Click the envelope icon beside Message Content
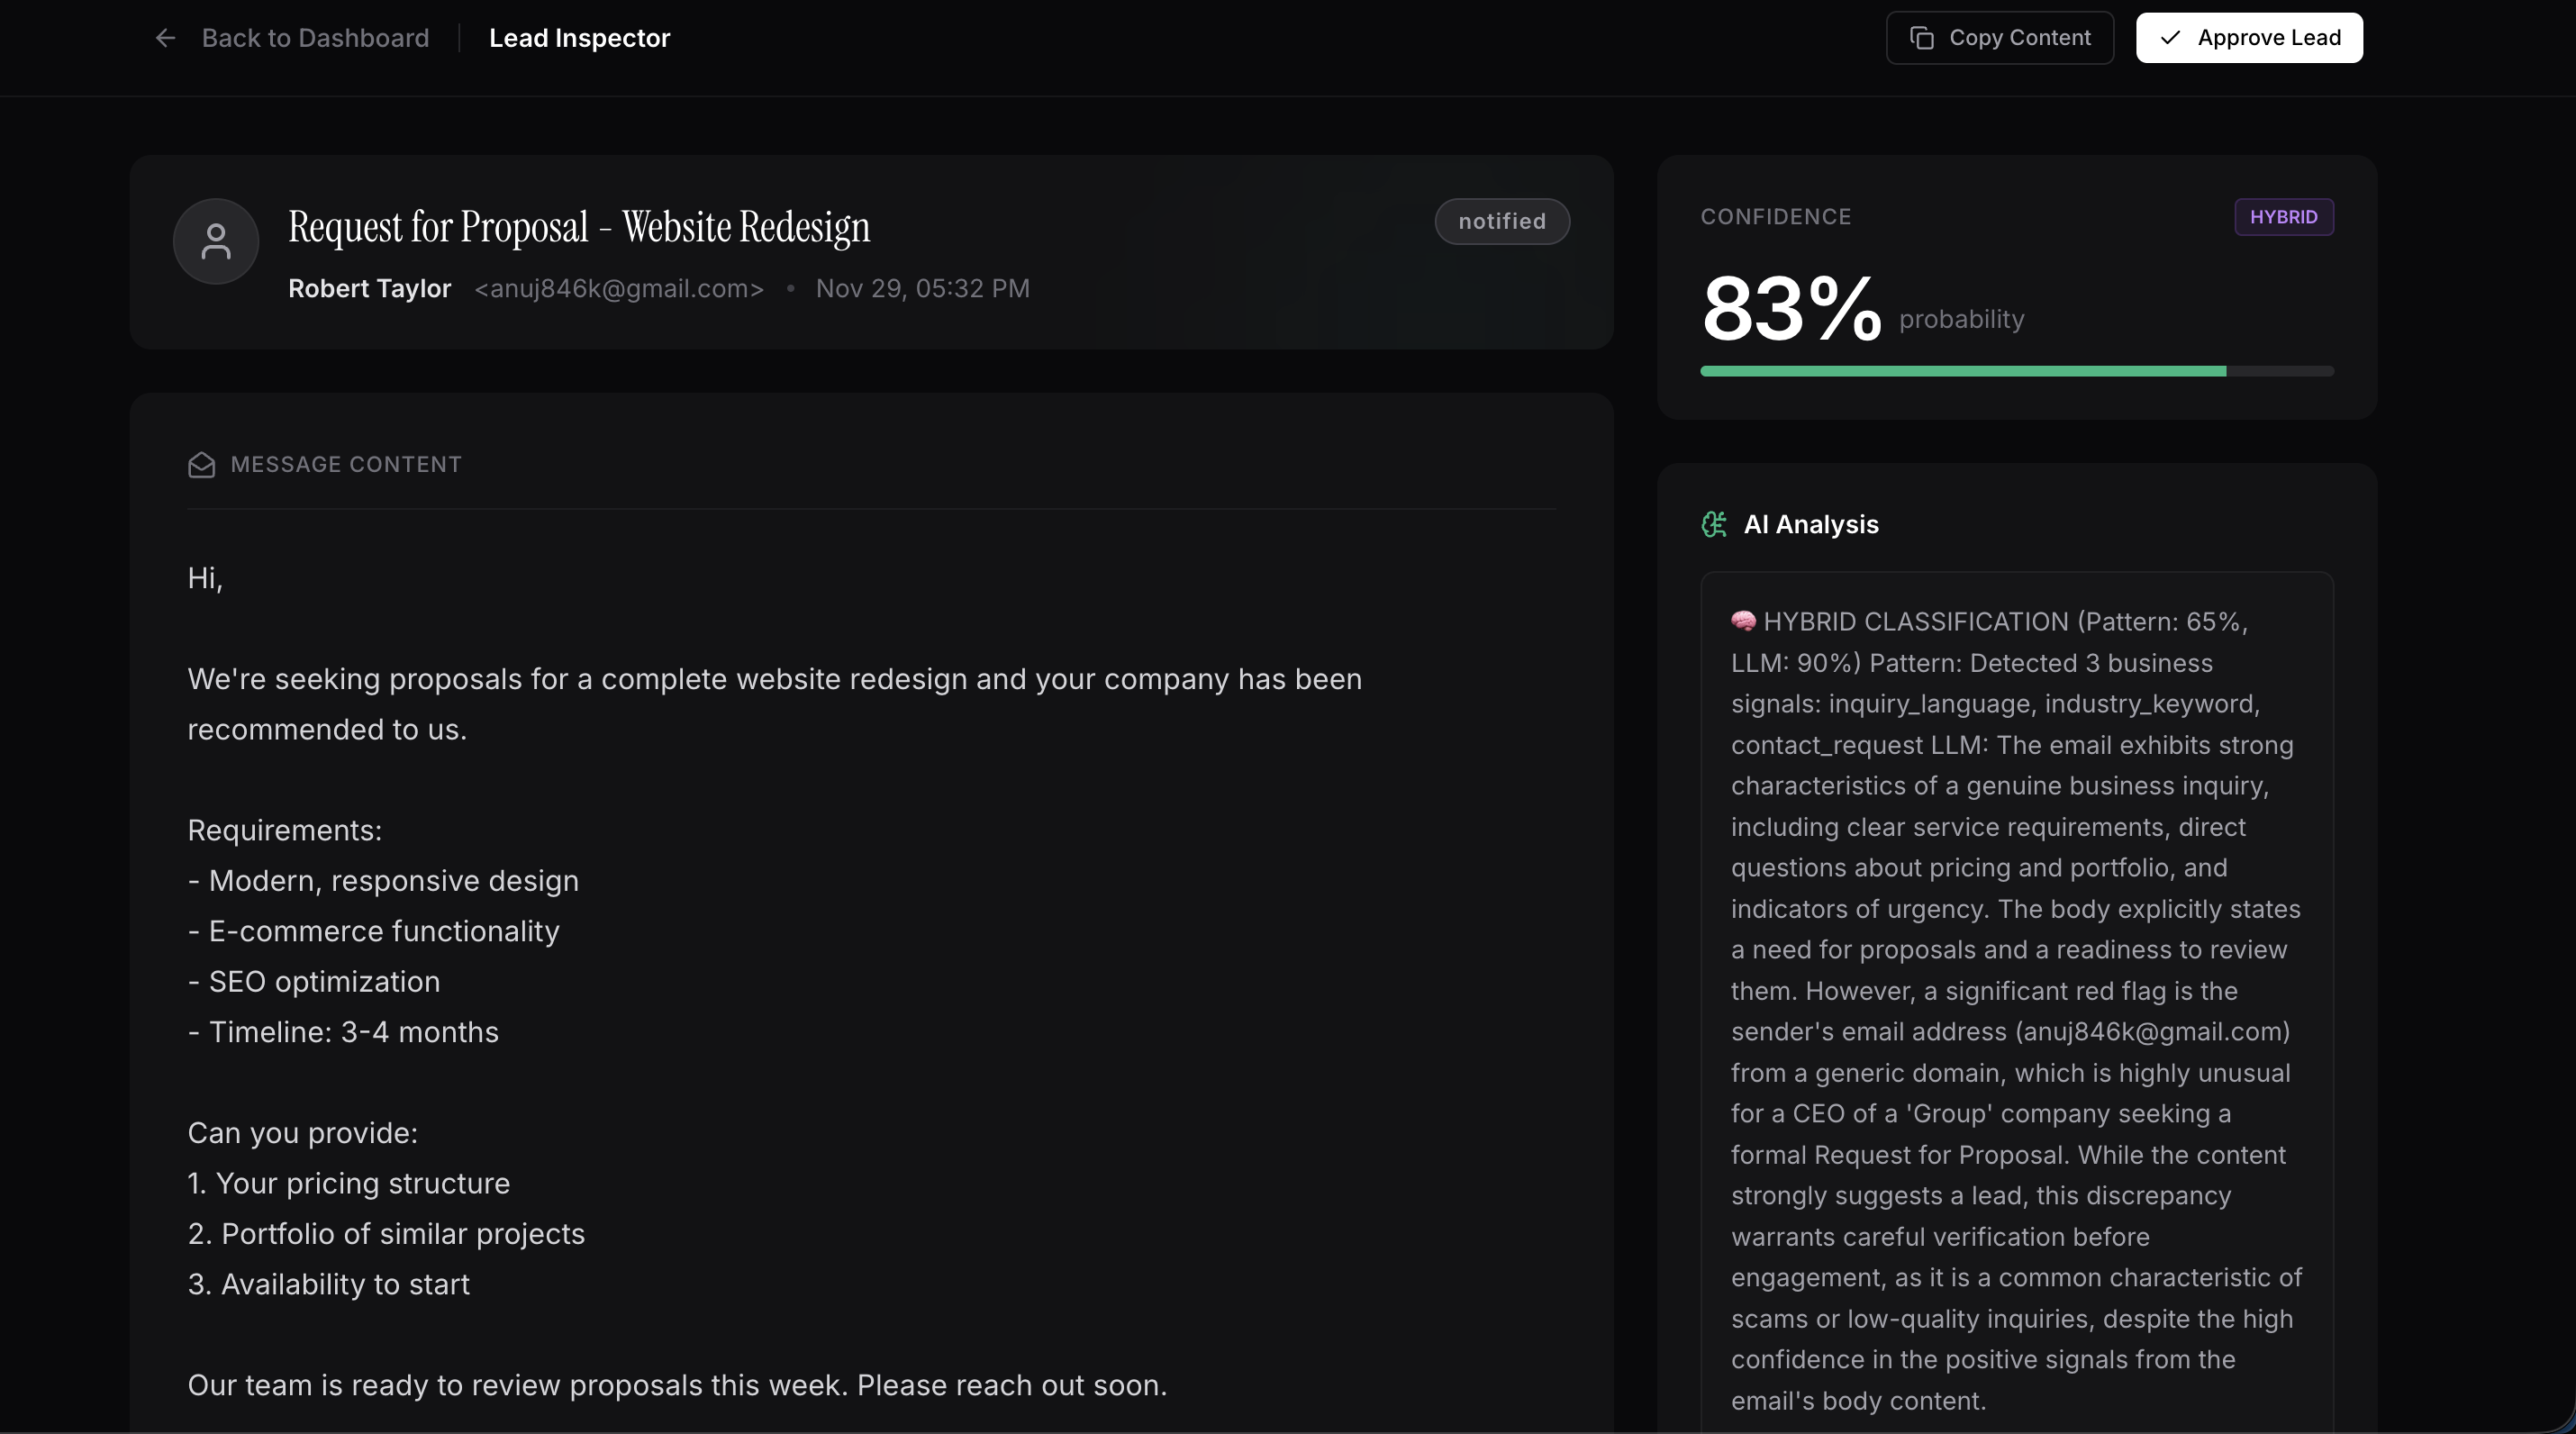Screen dimensions: 2576x1434 coord(201,465)
